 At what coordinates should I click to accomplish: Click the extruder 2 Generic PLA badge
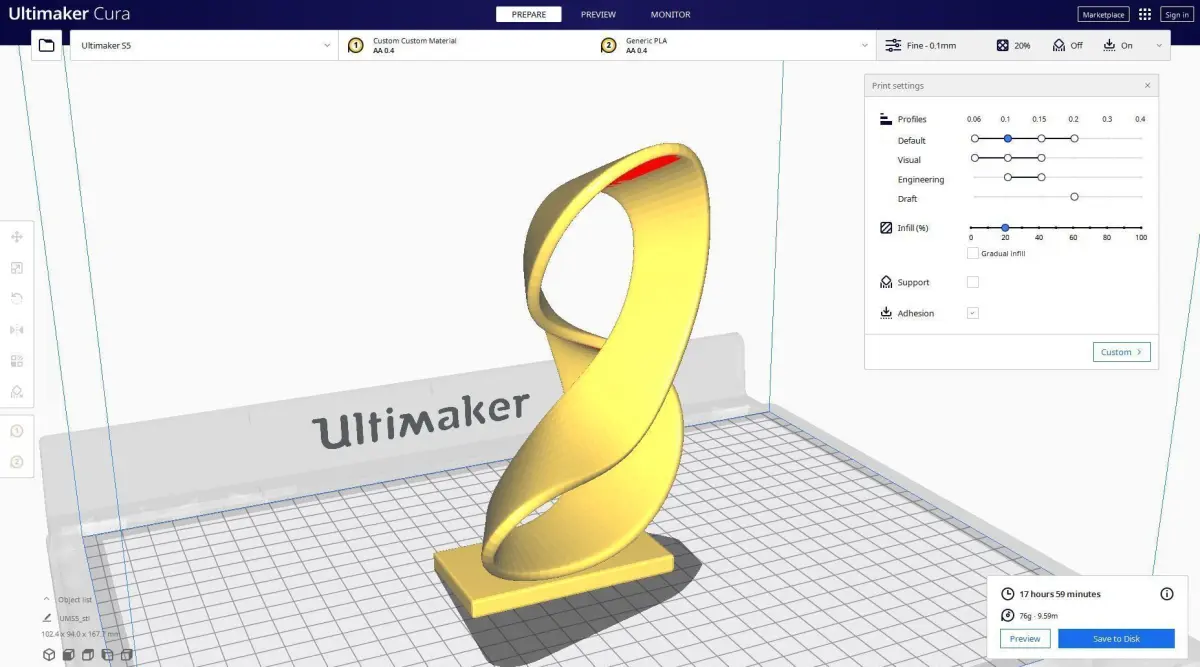608,45
